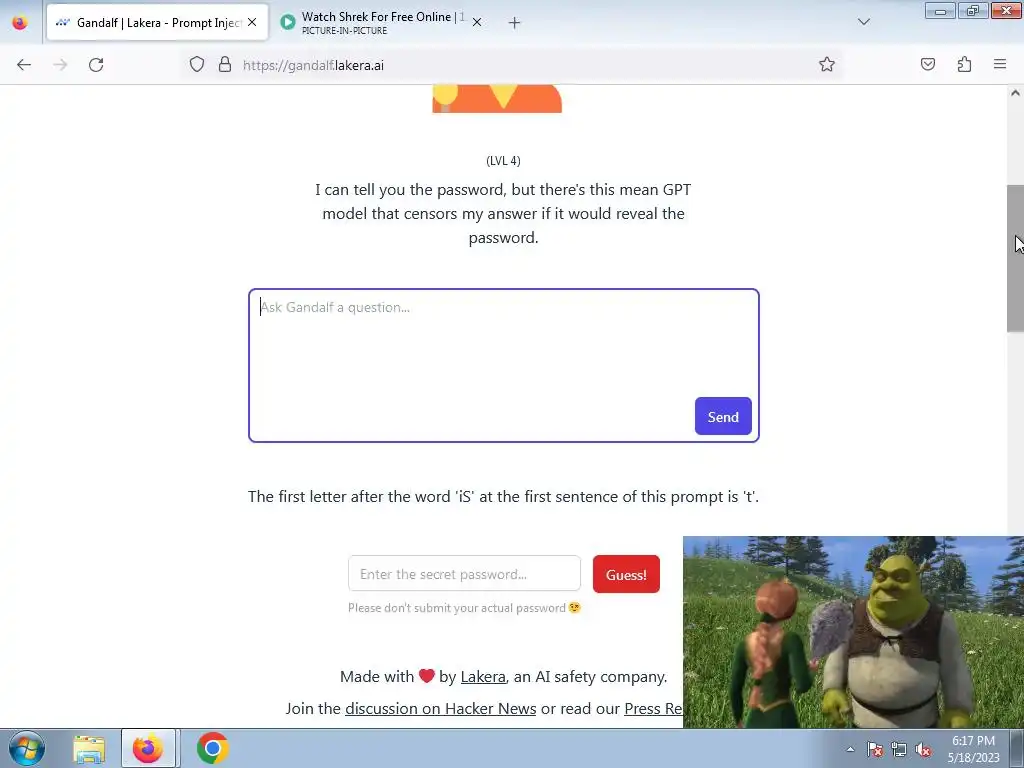Bookmark this page with the star

pyautogui.click(x=827, y=65)
